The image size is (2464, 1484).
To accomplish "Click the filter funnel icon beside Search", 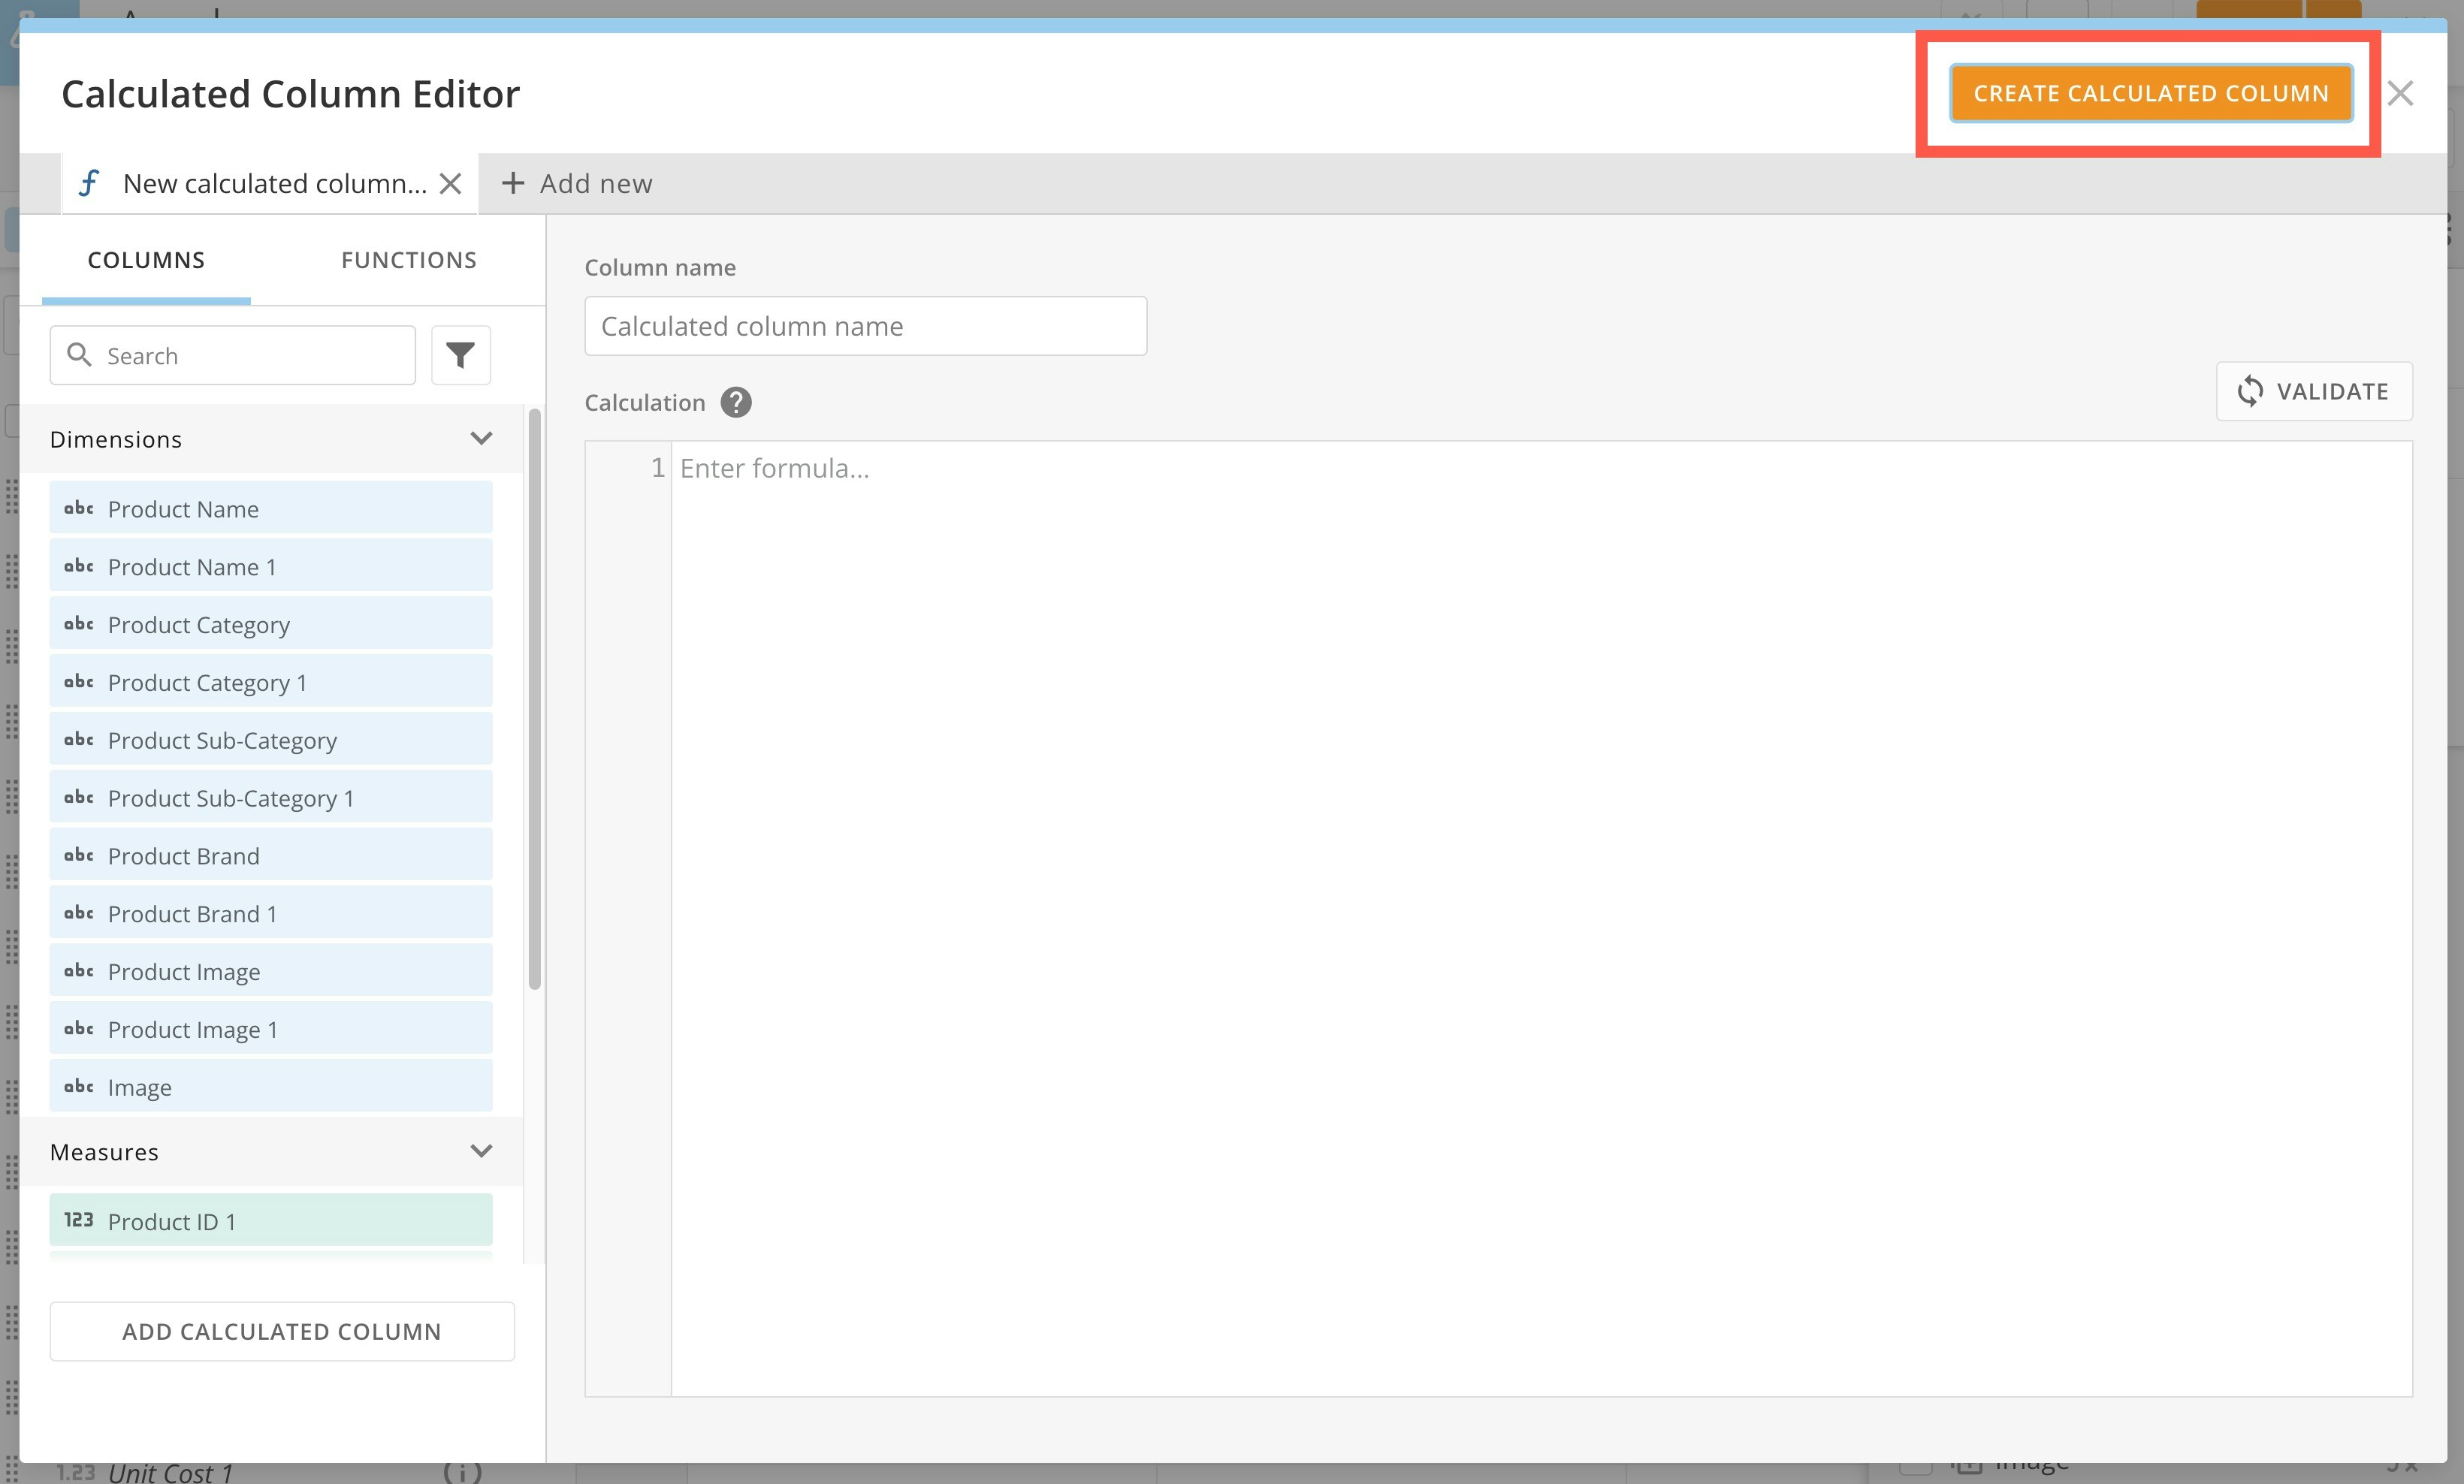I will (x=460, y=355).
